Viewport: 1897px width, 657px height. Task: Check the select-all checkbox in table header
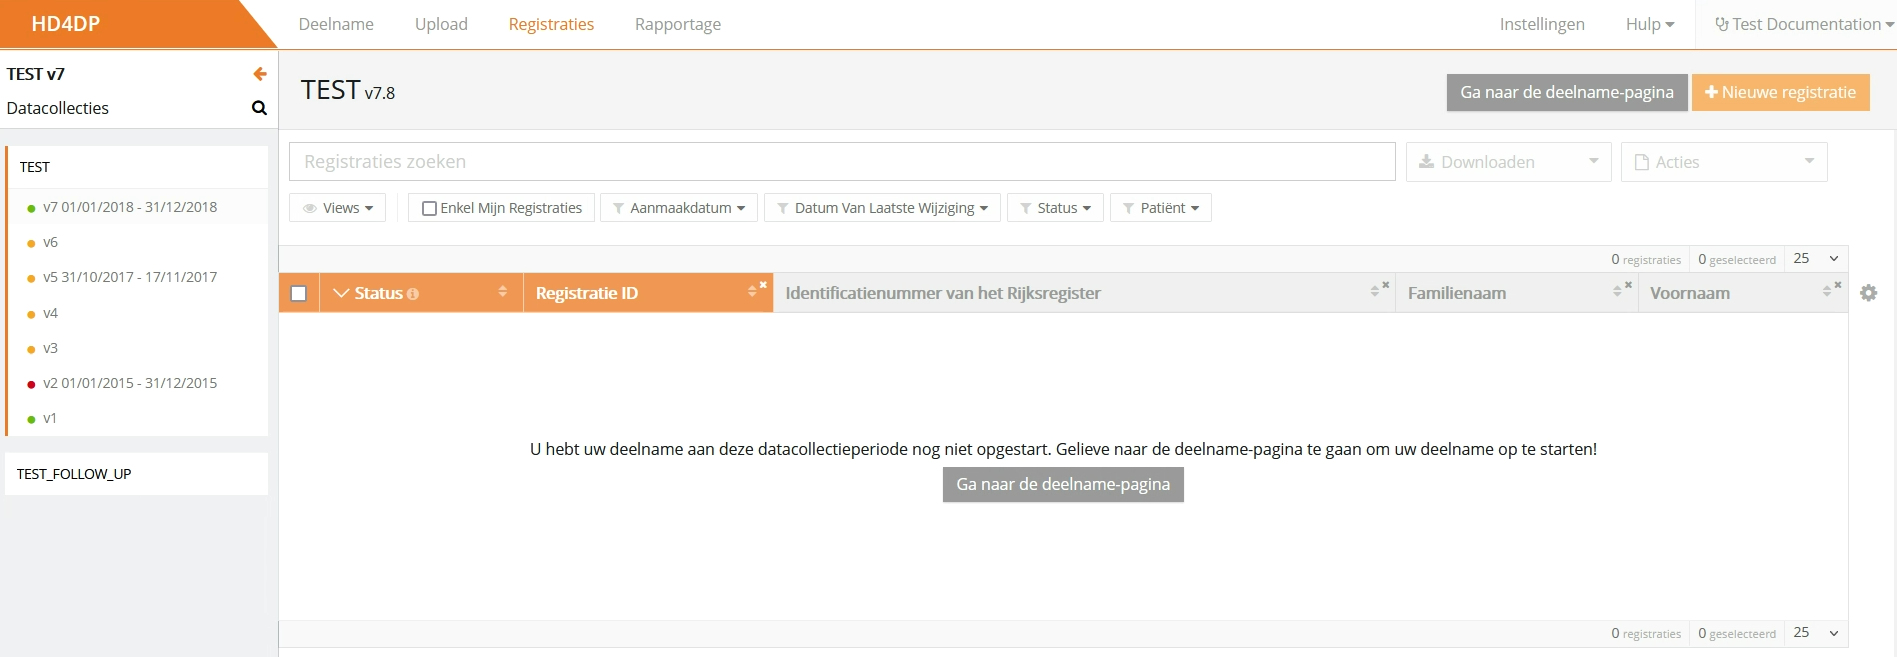click(x=298, y=293)
